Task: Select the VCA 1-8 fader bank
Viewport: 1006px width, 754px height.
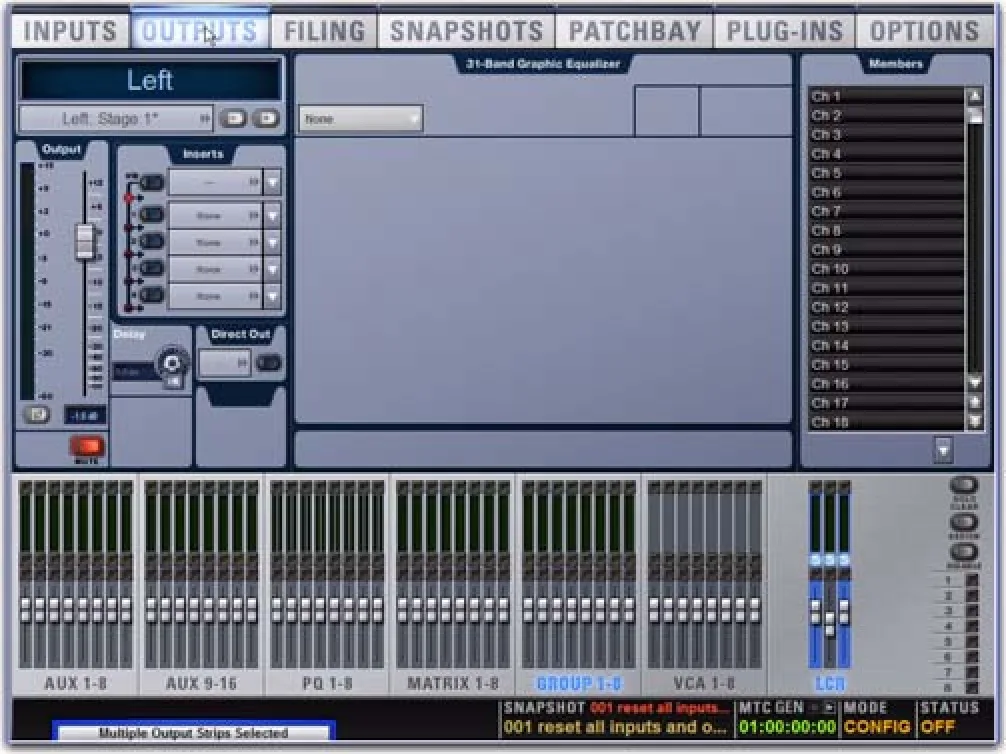Action: tap(704, 683)
